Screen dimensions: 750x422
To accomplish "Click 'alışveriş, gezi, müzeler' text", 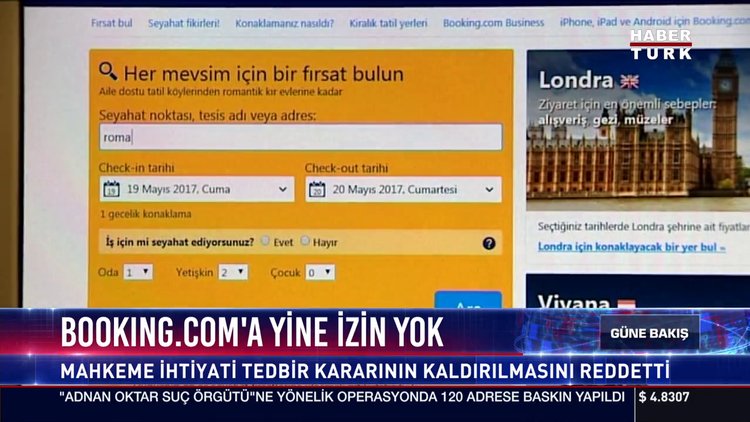I will (606, 120).
